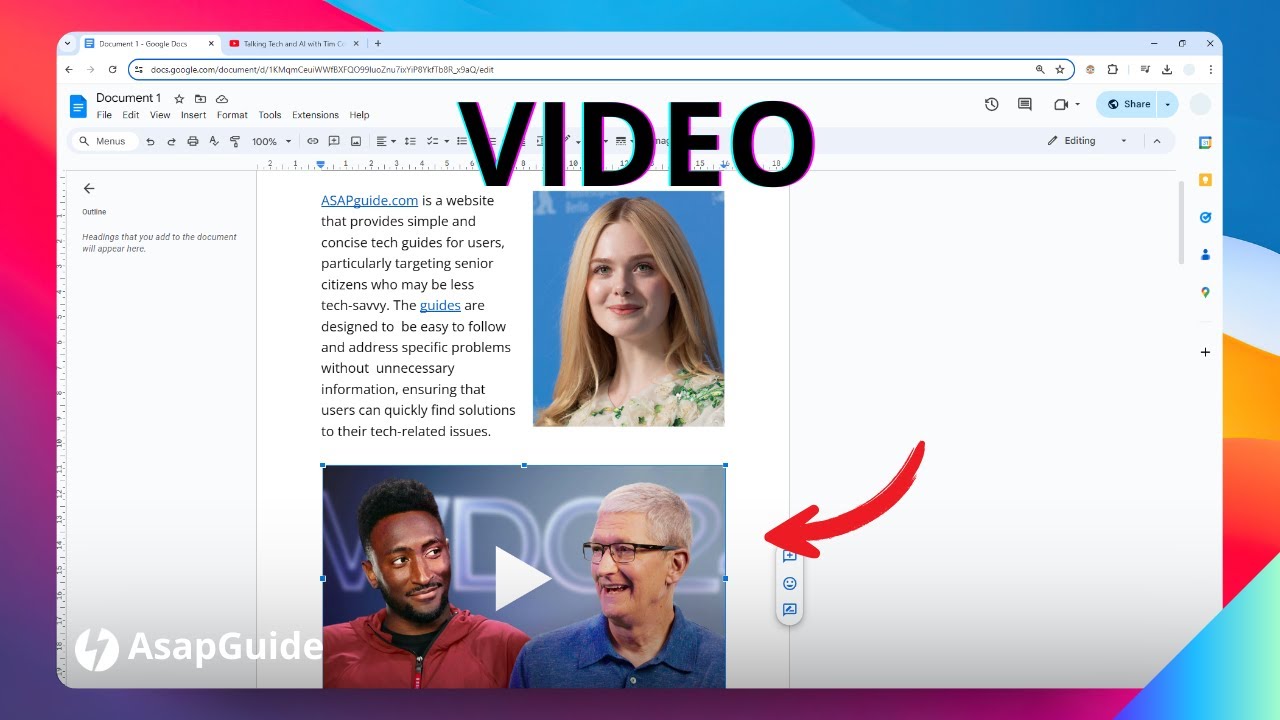
Task: Insert a link using the toolbar
Action: pyautogui.click(x=312, y=141)
